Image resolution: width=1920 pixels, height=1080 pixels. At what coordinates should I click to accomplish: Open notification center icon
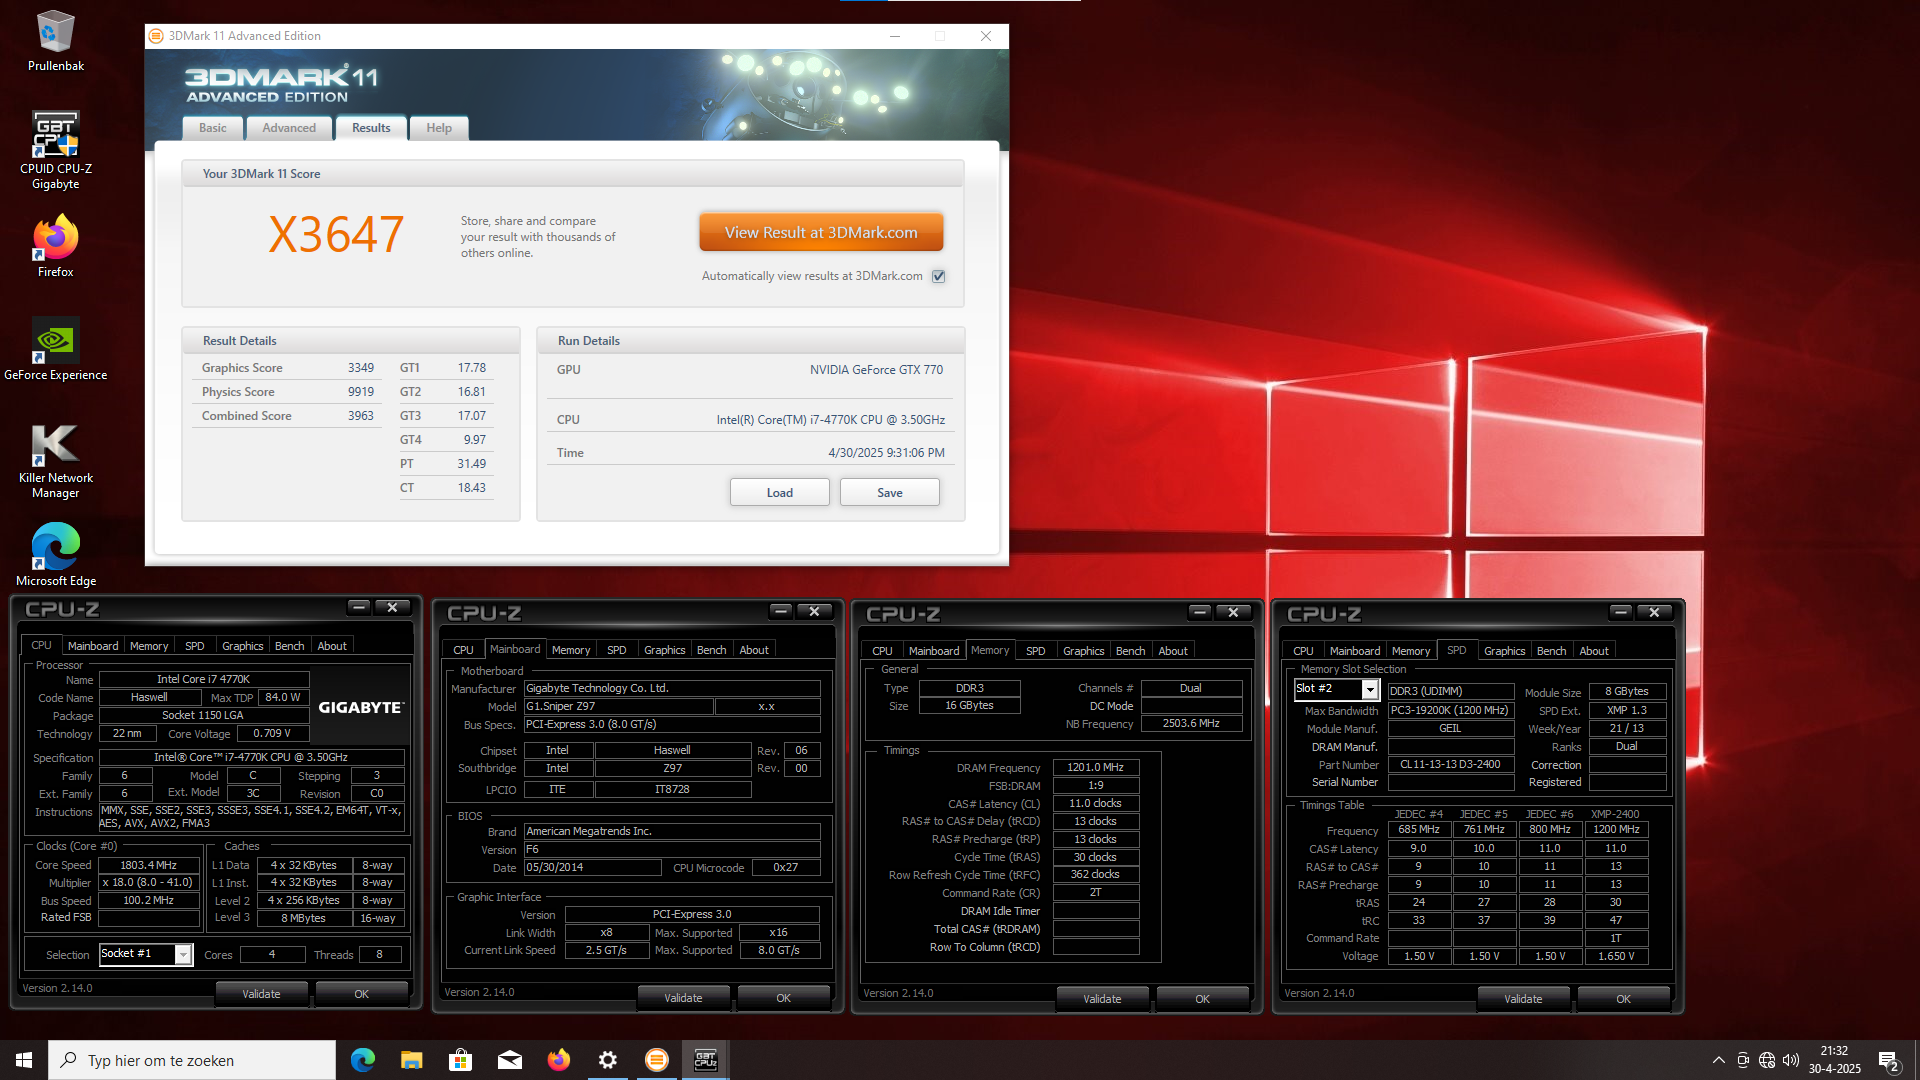tap(1888, 1061)
